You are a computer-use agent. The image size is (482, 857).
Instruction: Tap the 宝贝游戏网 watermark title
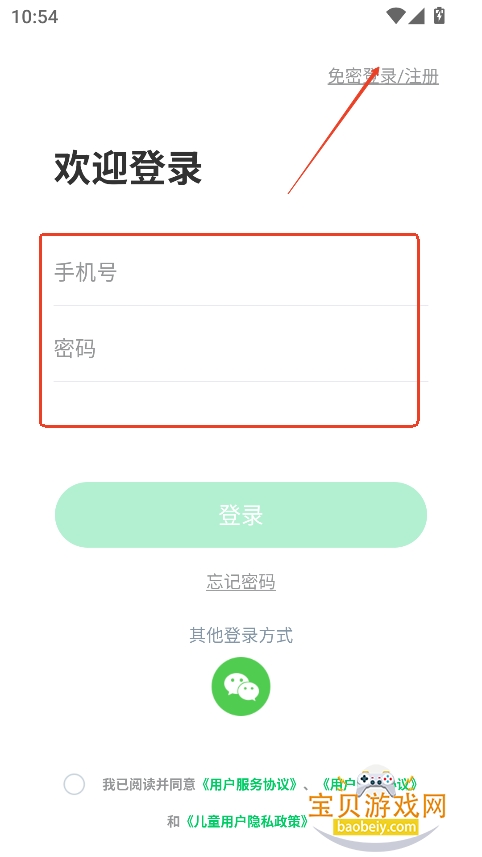tap(378, 806)
